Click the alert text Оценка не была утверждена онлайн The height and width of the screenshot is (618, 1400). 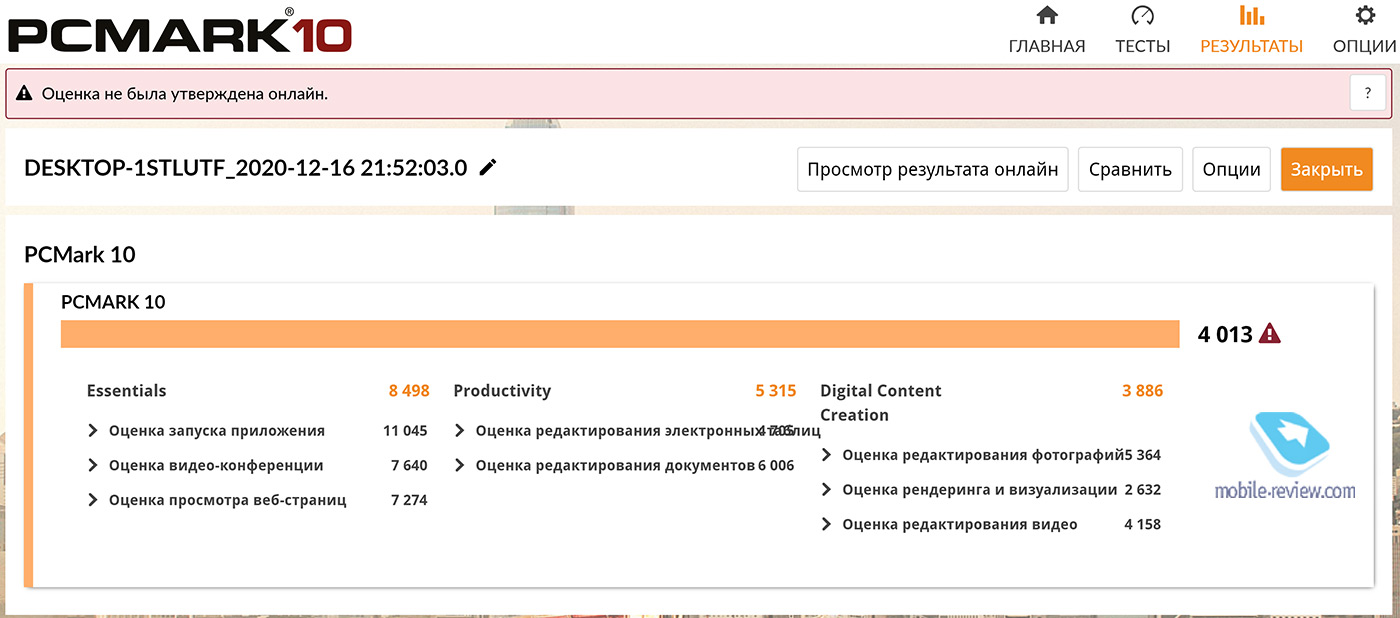[185, 94]
